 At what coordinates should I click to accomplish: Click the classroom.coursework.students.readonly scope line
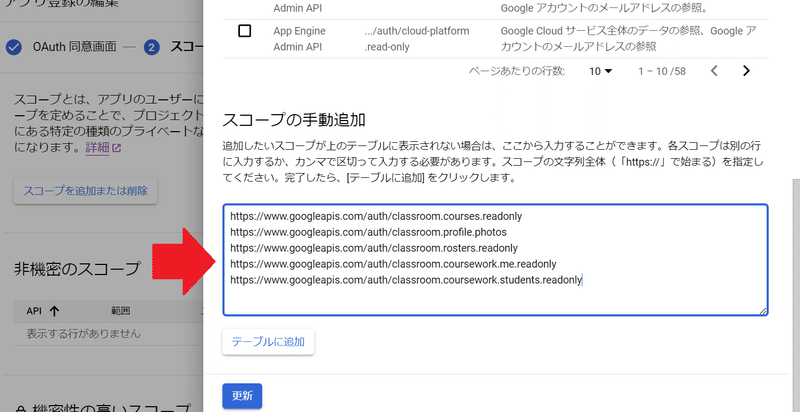click(406, 280)
